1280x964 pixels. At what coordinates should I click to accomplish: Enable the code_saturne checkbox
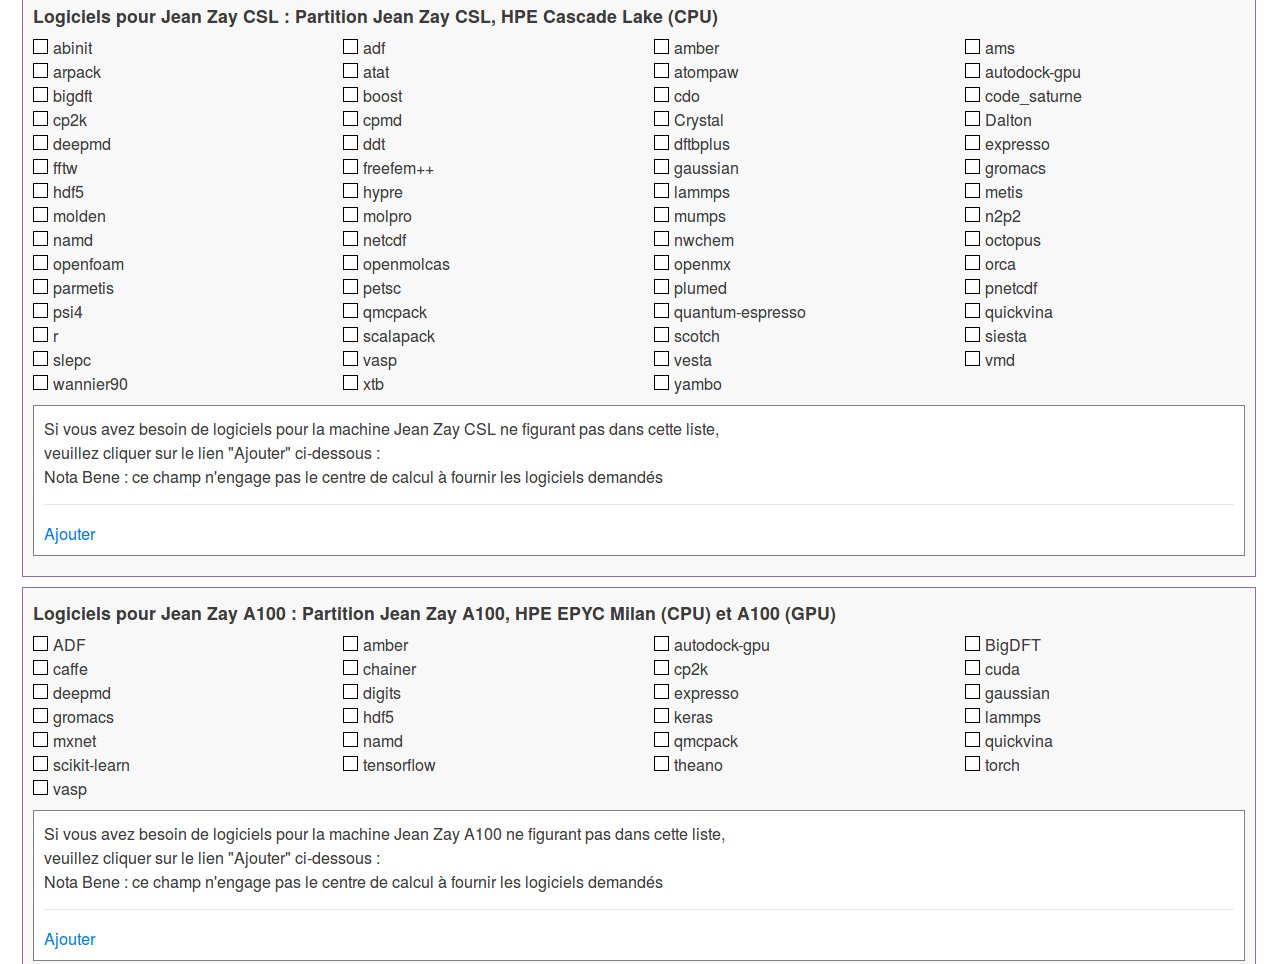(973, 95)
